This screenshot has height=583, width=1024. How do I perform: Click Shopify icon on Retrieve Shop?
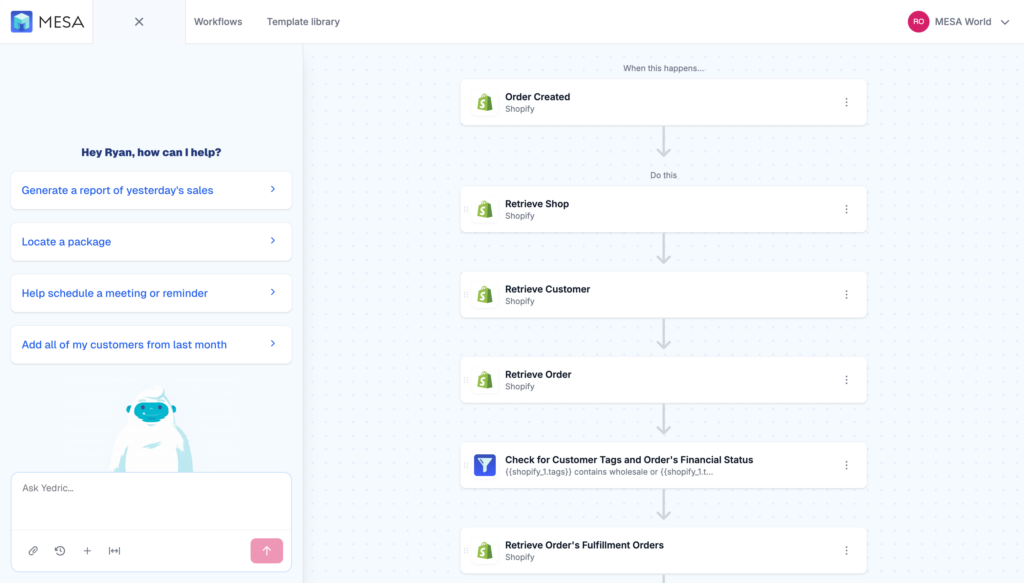(x=485, y=210)
